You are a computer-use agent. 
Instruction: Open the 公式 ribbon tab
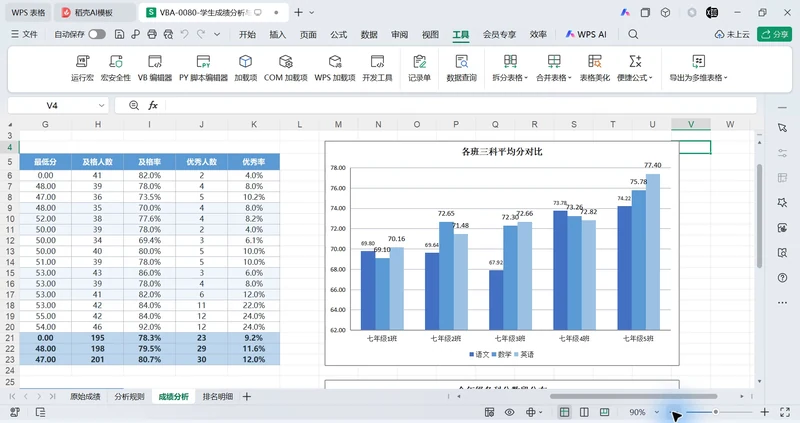[338, 34]
